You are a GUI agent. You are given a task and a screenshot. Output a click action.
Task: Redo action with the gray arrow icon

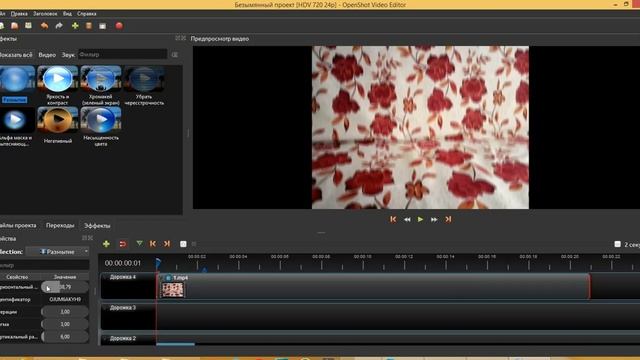pyautogui.click(x=59, y=26)
